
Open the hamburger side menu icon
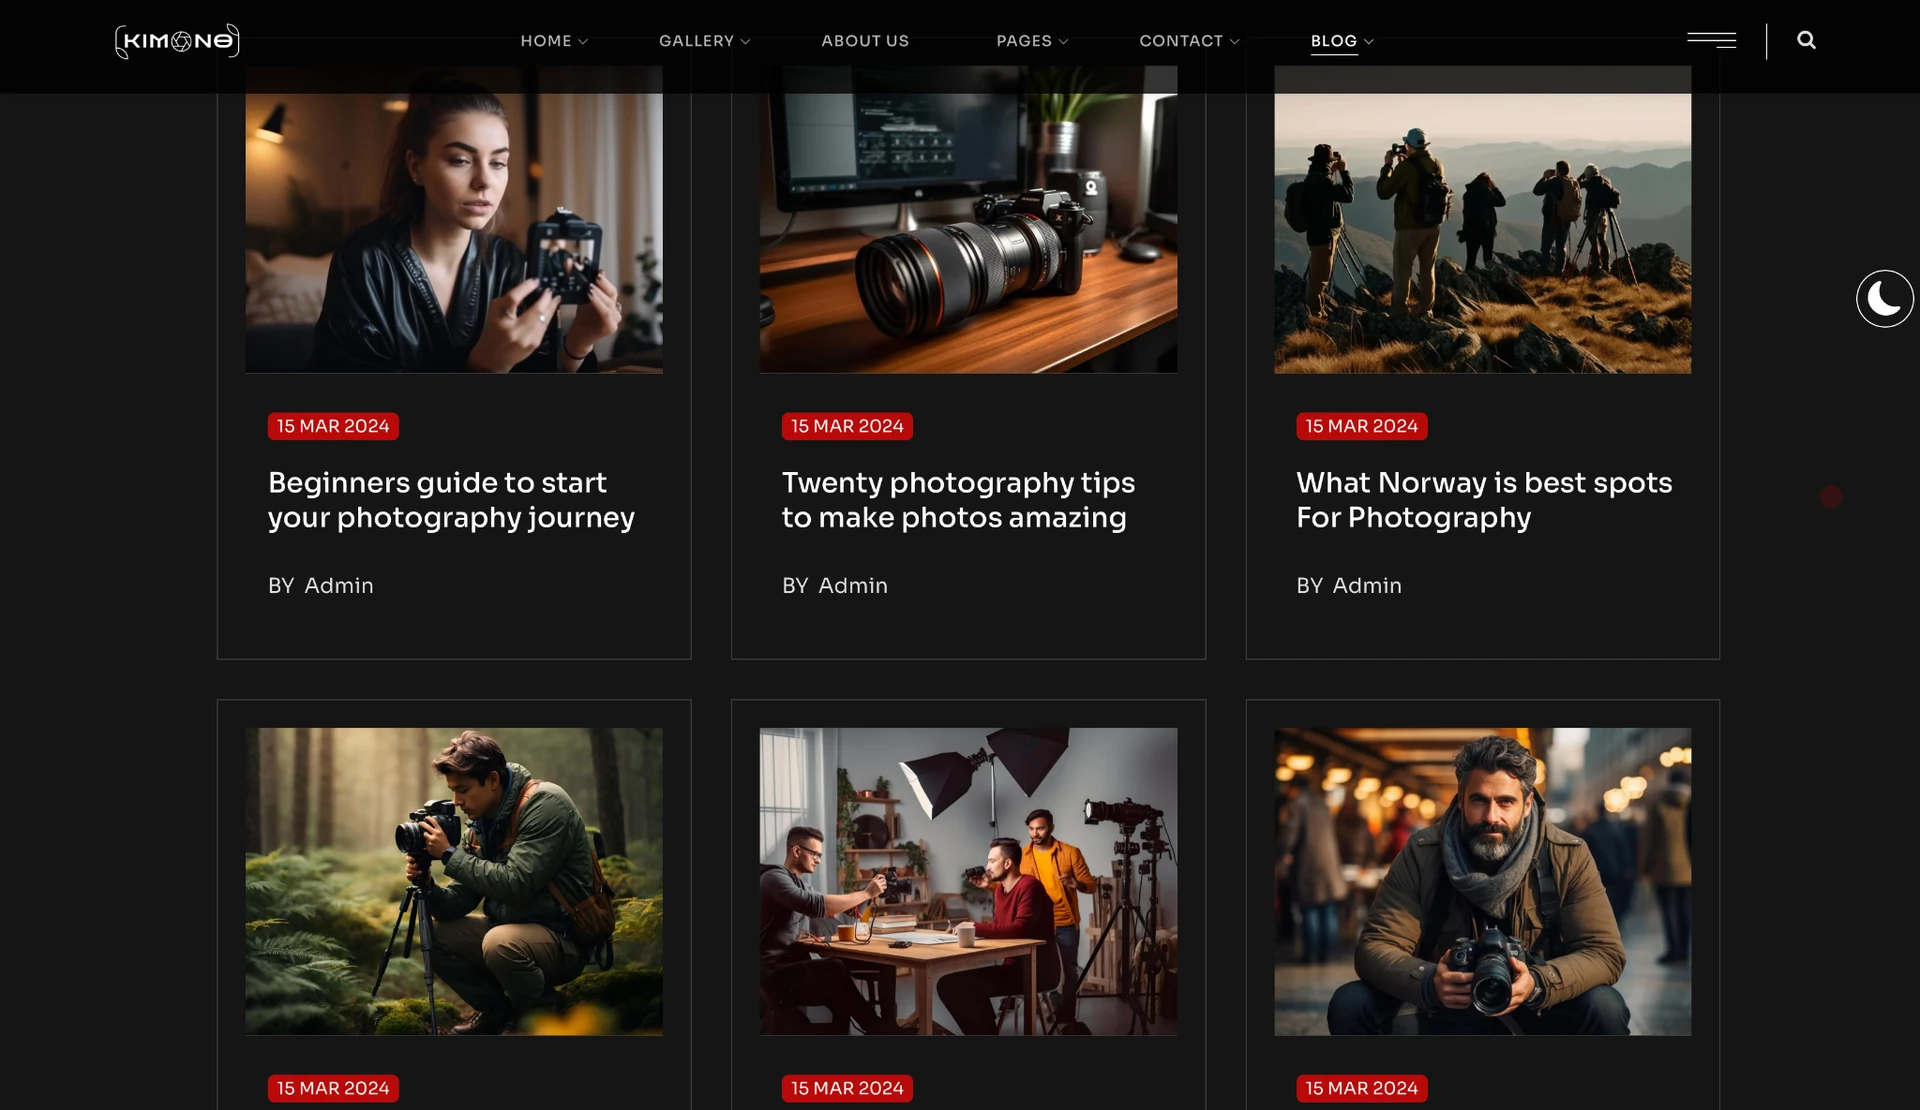tap(1711, 40)
